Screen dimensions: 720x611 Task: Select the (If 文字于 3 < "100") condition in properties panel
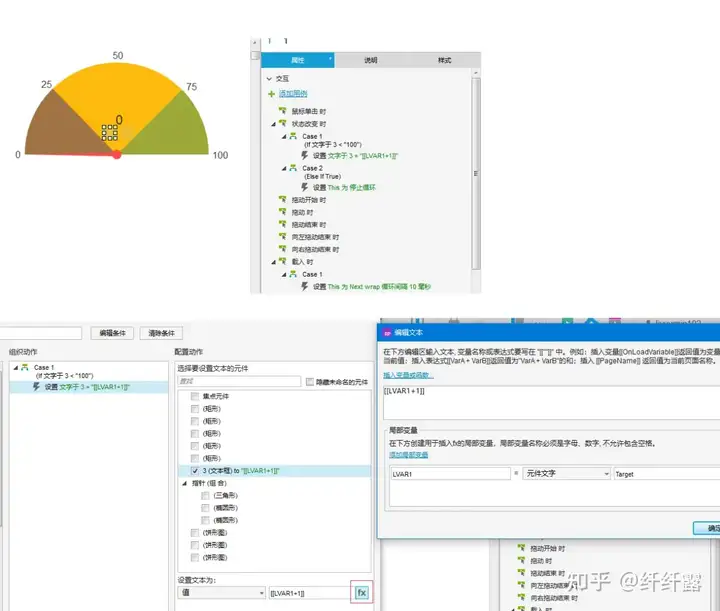tap(333, 145)
